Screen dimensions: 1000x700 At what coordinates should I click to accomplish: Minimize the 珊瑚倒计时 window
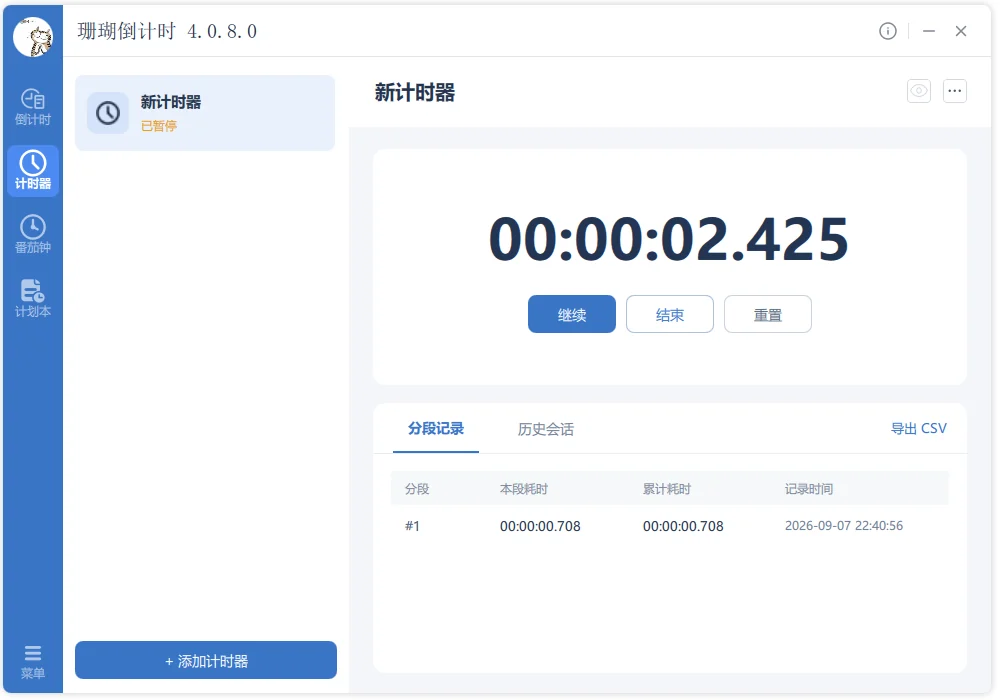pos(929,31)
